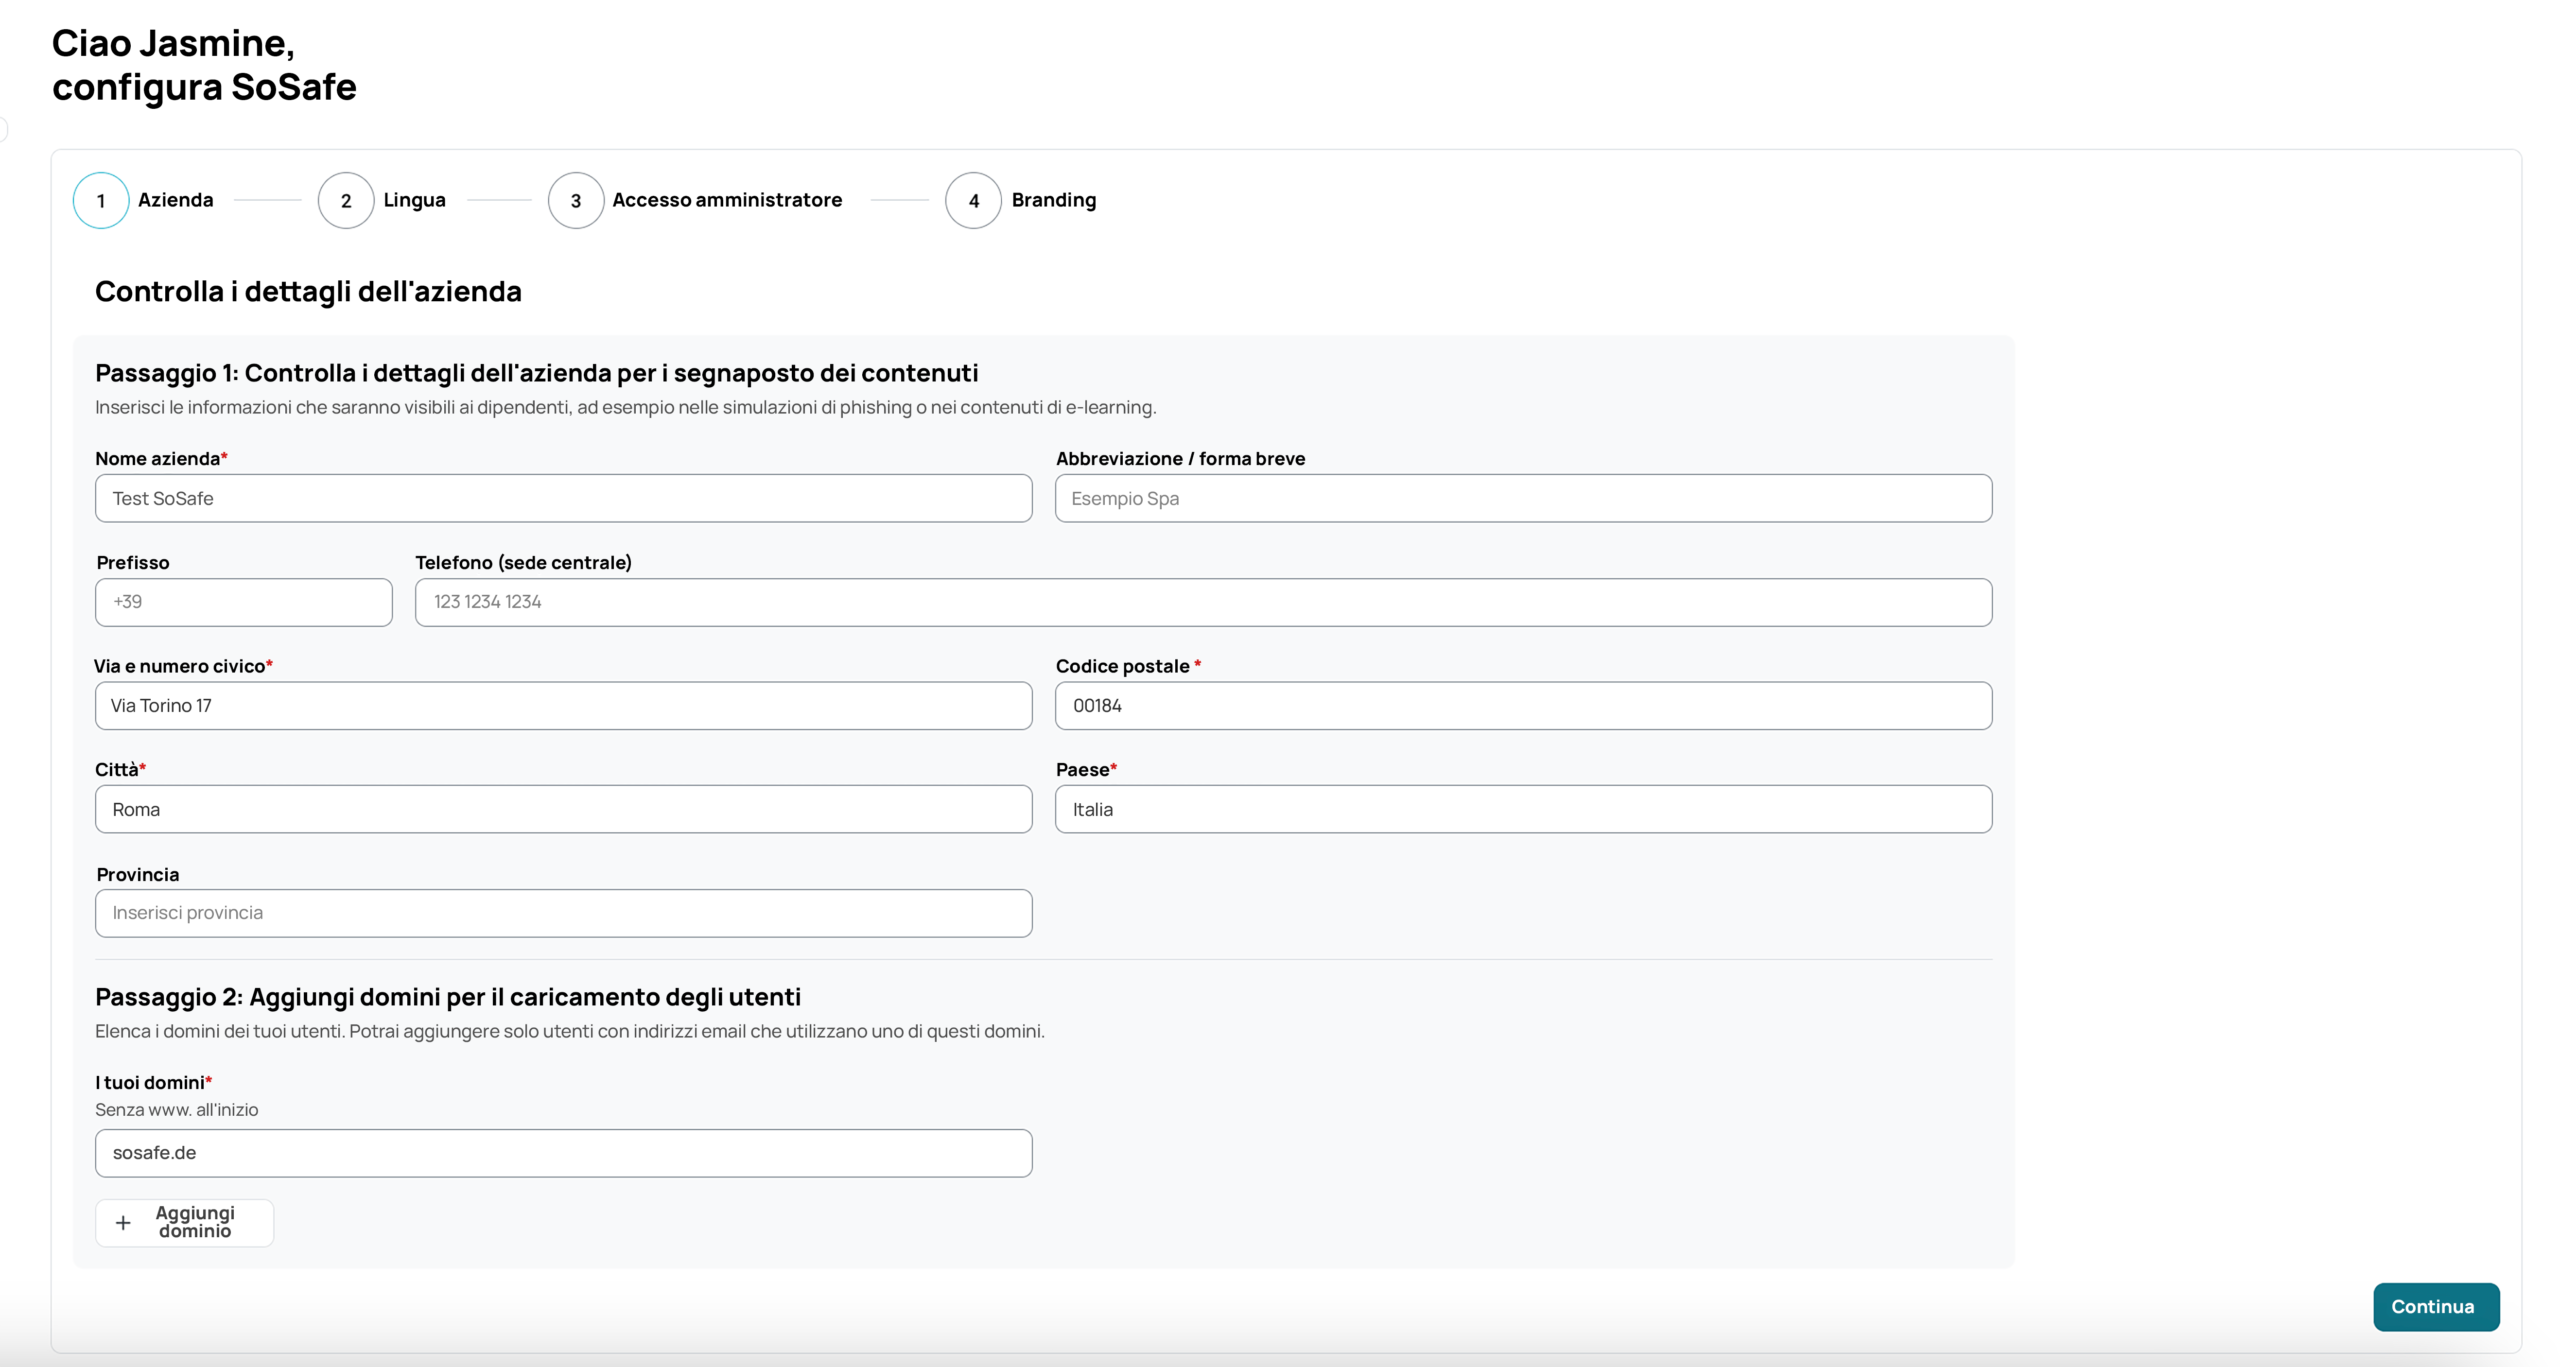The height and width of the screenshot is (1367, 2560).
Task: Click the "Inserisci le informazioni" description text
Action: tap(625, 407)
